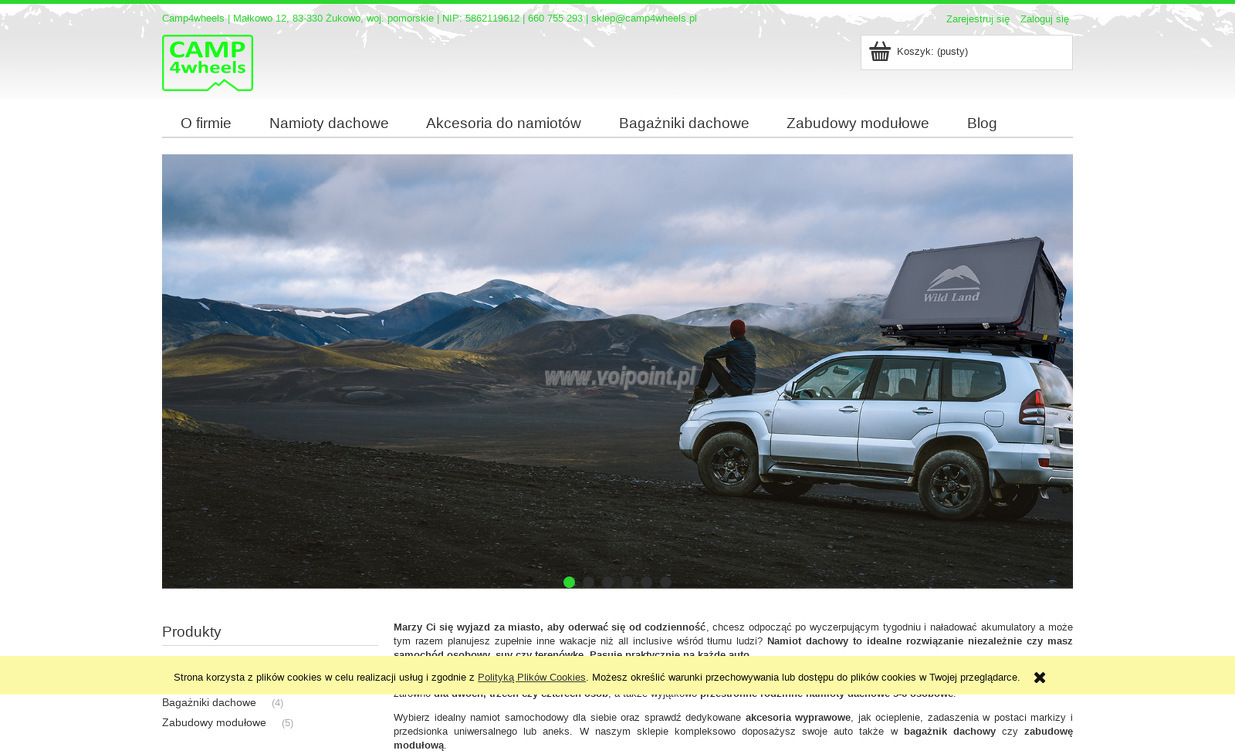Open the Bagażniki dachowe menu item
The width and height of the screenshot is (1235, 754).
[684, 123]
